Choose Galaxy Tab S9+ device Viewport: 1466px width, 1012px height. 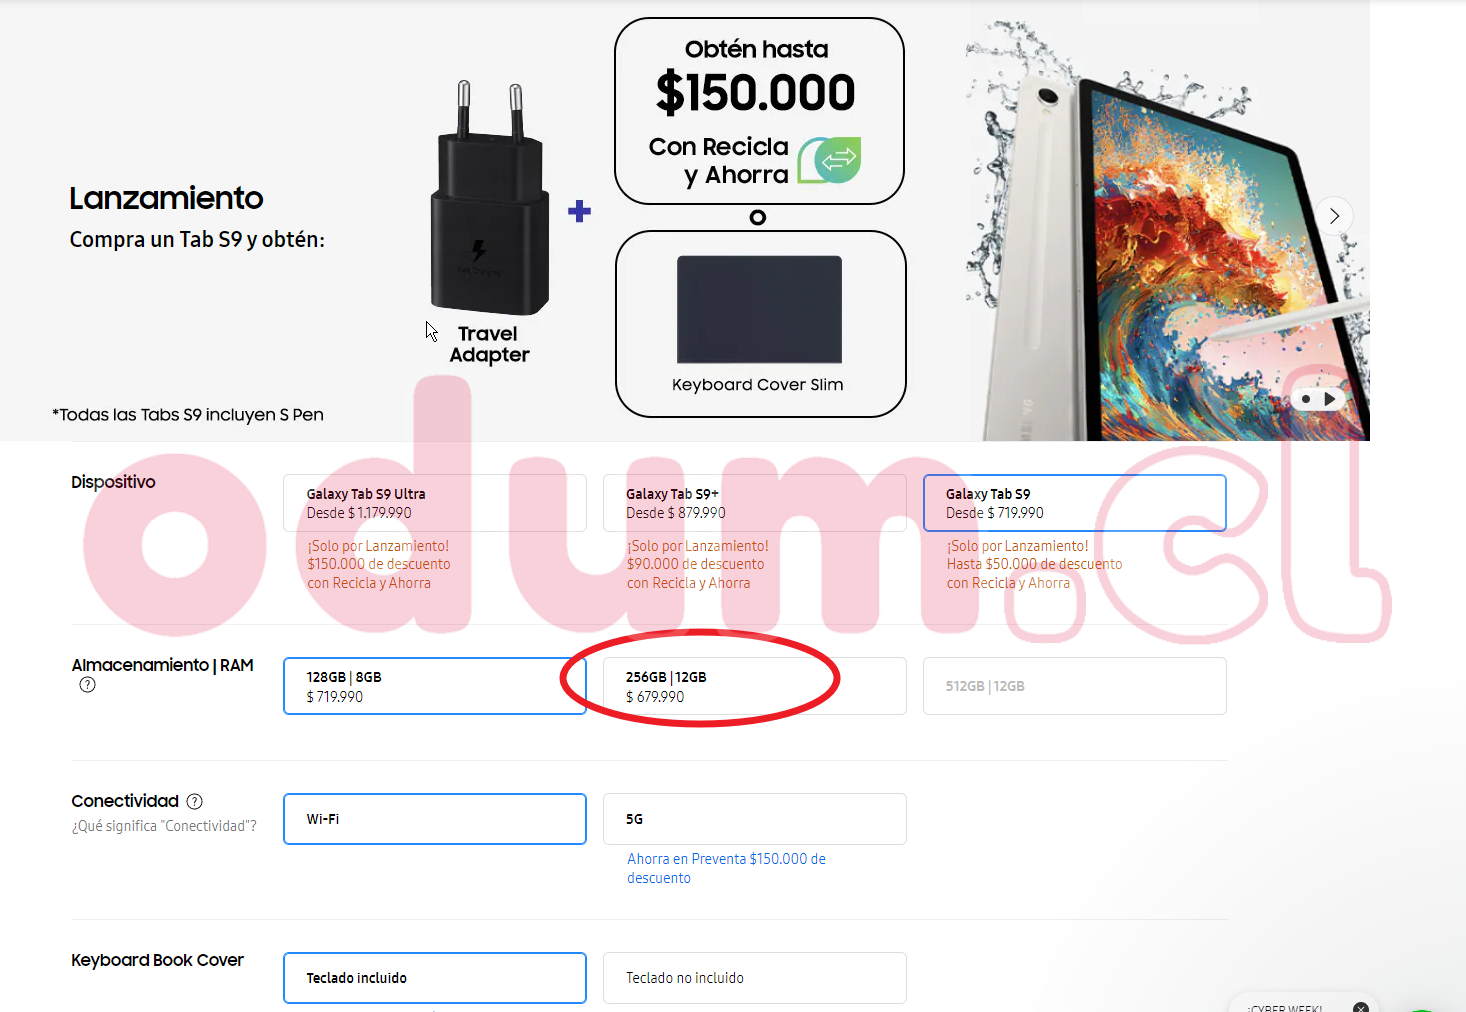(x=755, y=503)
